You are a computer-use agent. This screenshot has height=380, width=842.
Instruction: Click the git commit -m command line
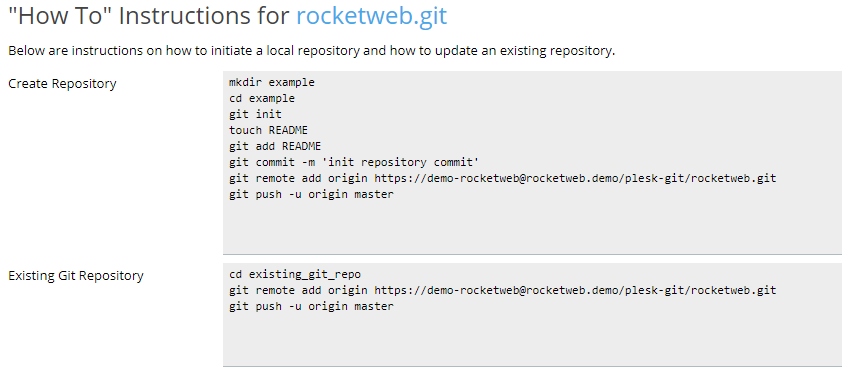(354, 162)
